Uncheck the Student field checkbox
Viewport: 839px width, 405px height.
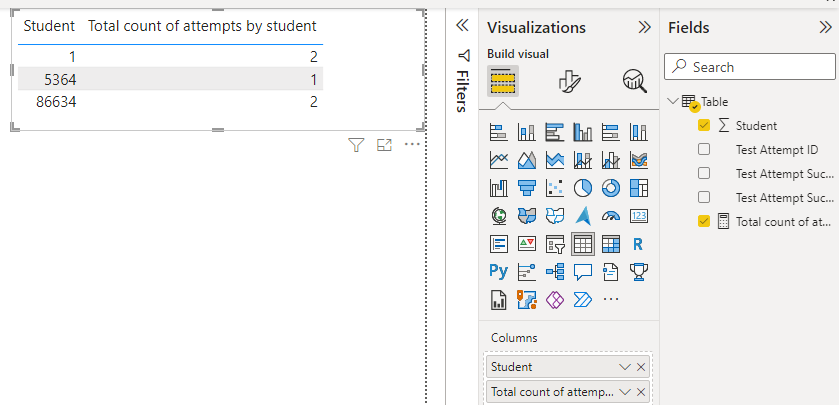[x=704, y=125]
